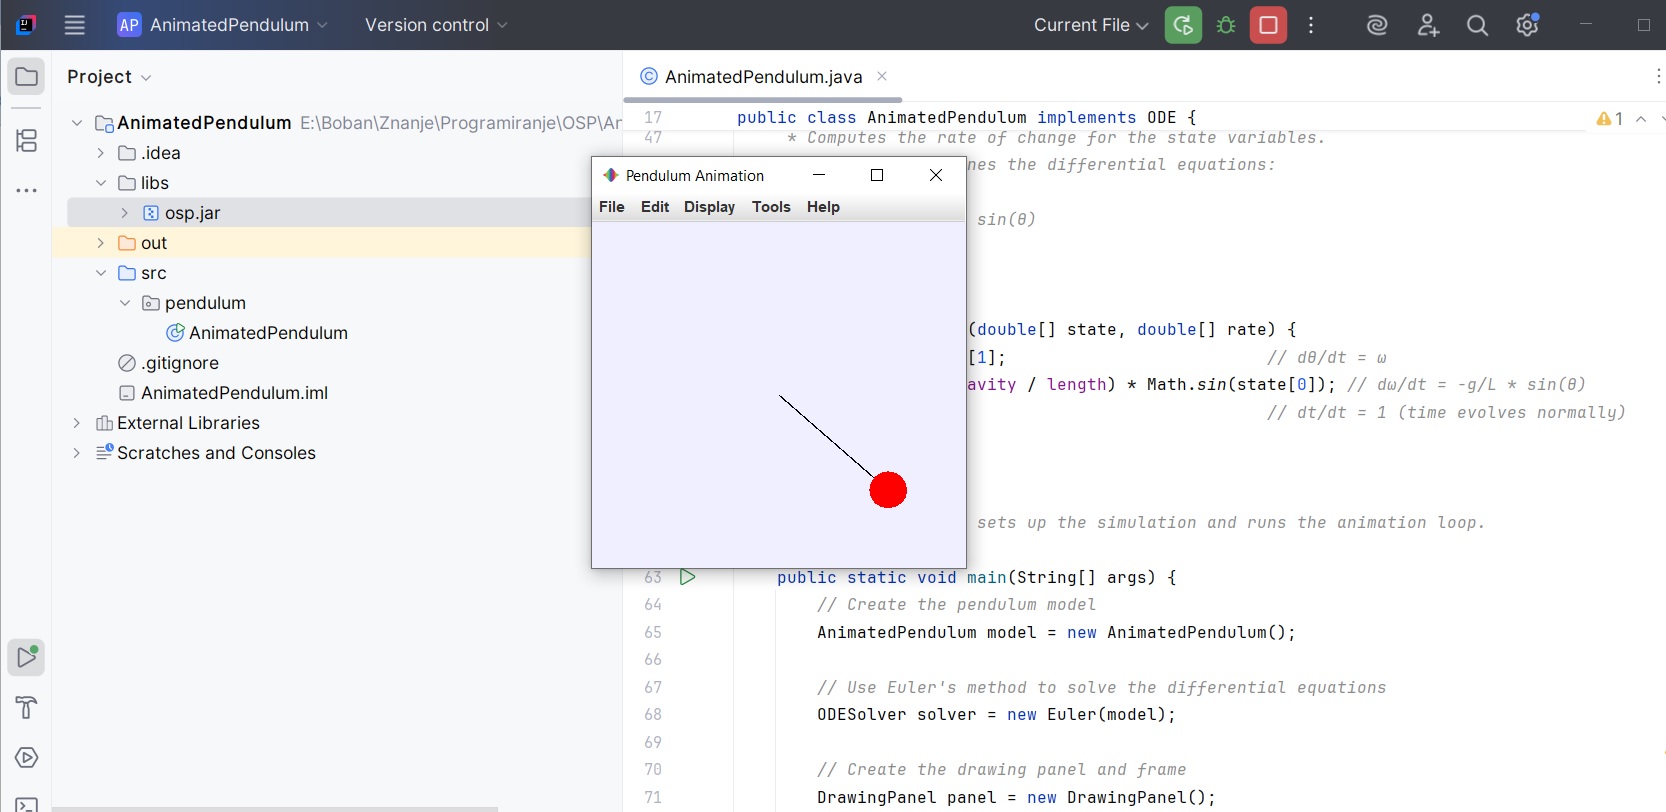Open Help menu in Pendulum Animation
The image size is (1666, 812).
[x=823, y=207]
